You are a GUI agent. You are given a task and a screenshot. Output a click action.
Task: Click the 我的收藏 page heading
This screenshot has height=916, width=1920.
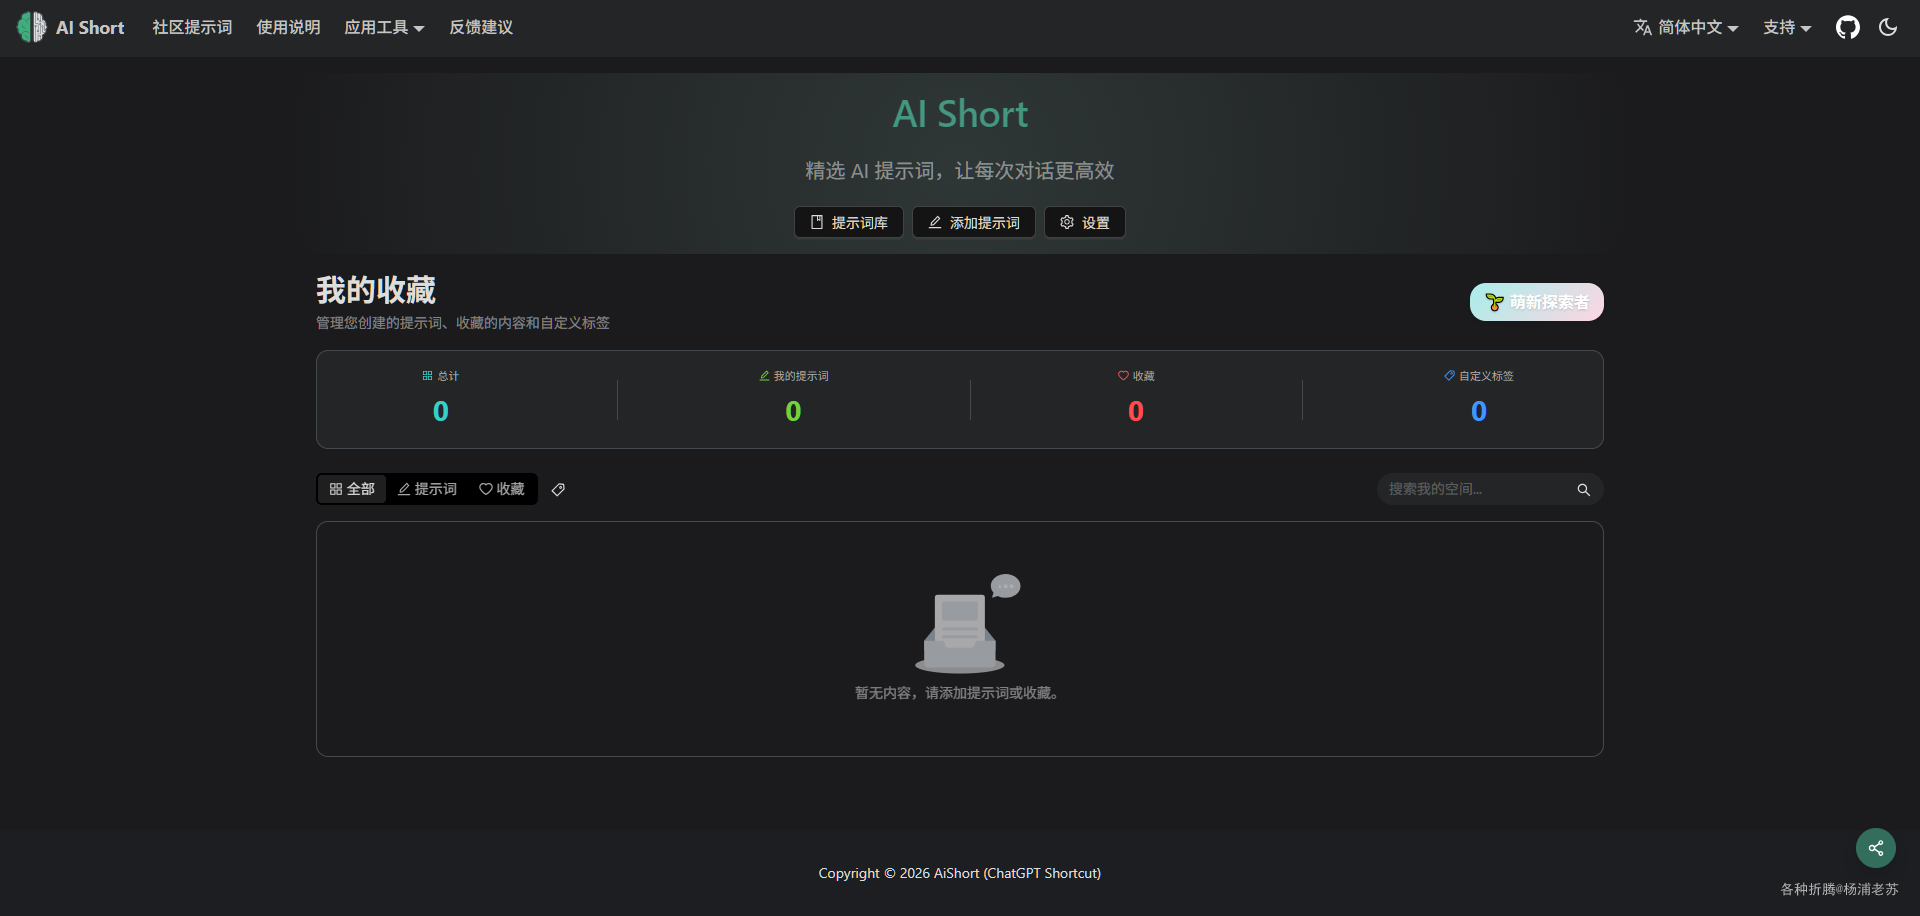(376, 290)
